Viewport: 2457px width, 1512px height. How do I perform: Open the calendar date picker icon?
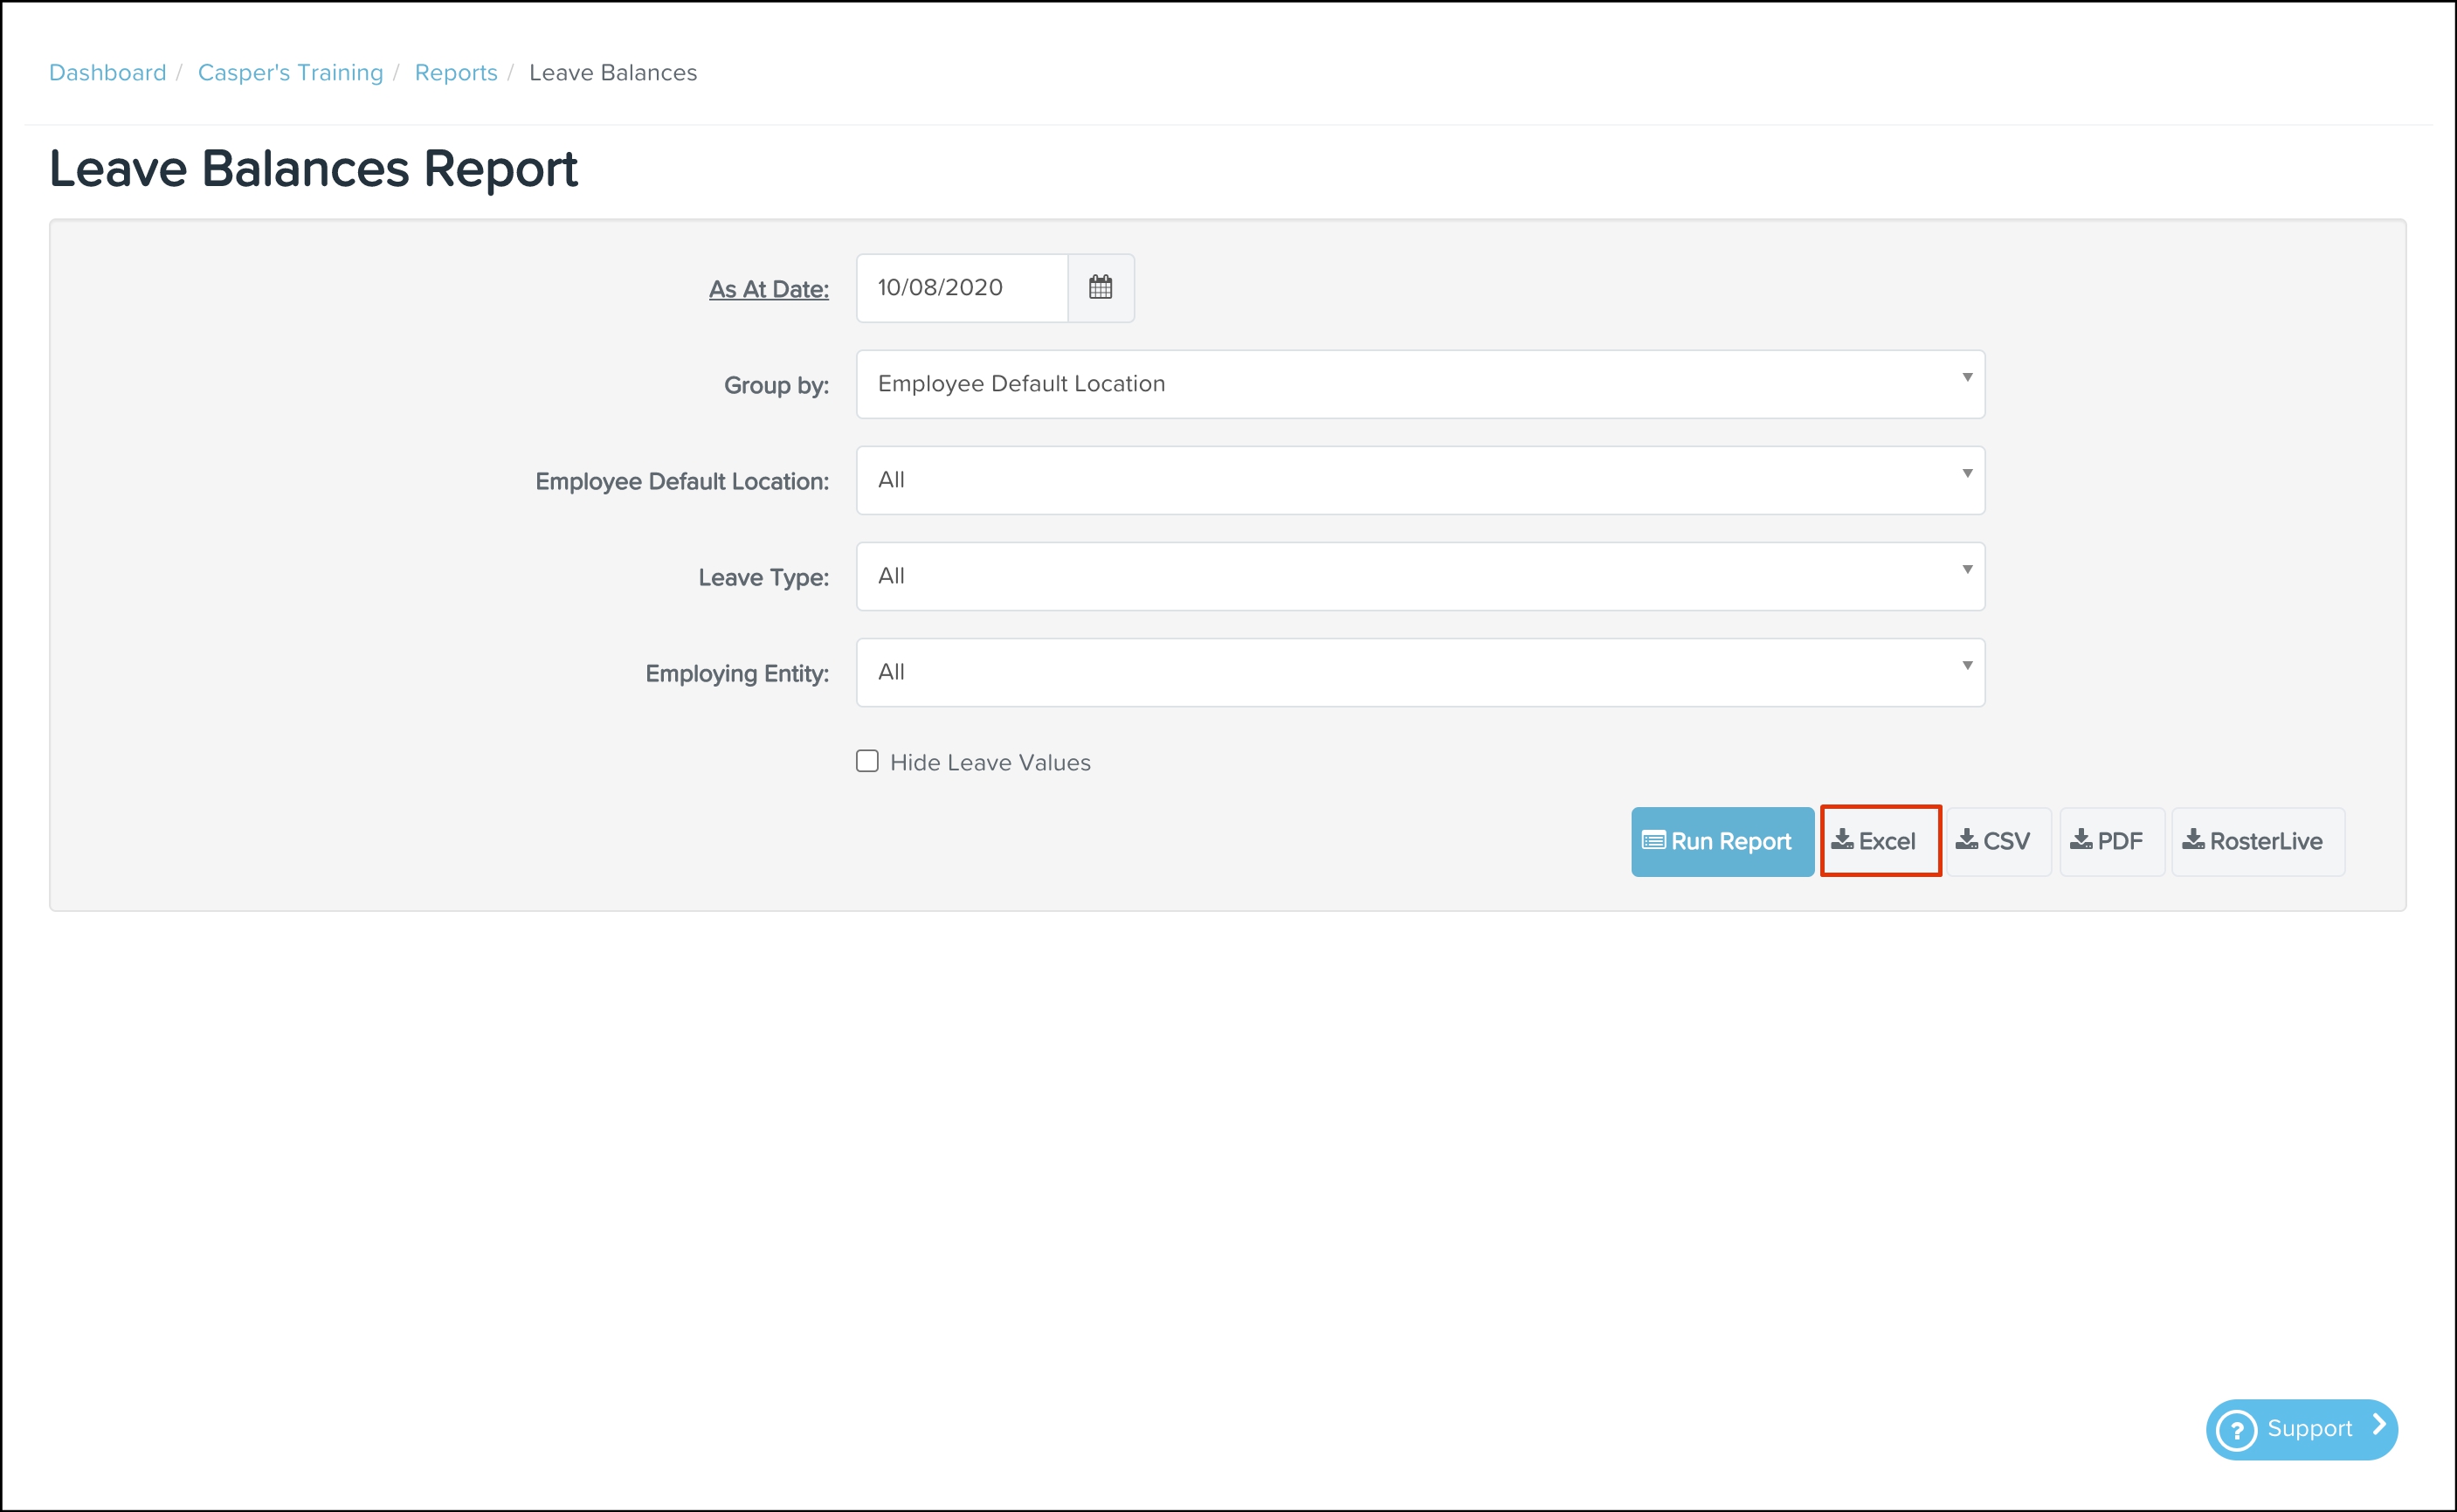tap(1100, 288)
